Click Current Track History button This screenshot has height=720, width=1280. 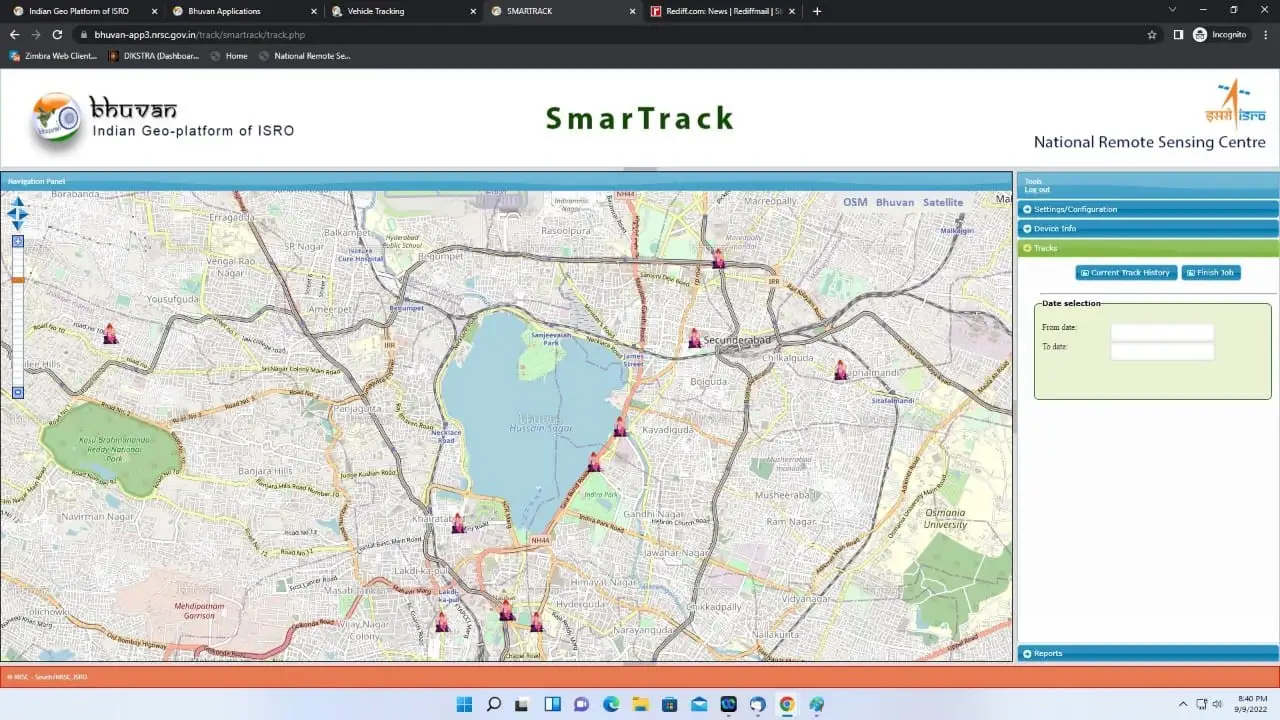pyautogui.click(x=1126, y=273)
